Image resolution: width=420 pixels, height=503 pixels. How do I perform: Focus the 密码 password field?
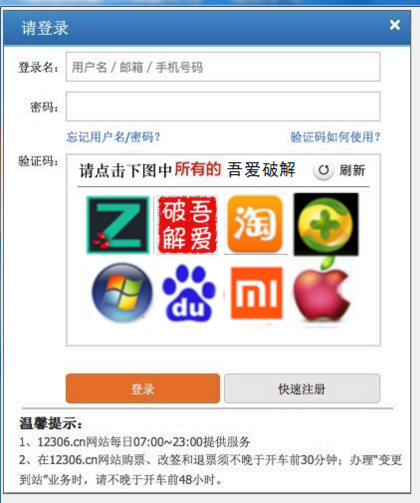[x=223, y=106]
